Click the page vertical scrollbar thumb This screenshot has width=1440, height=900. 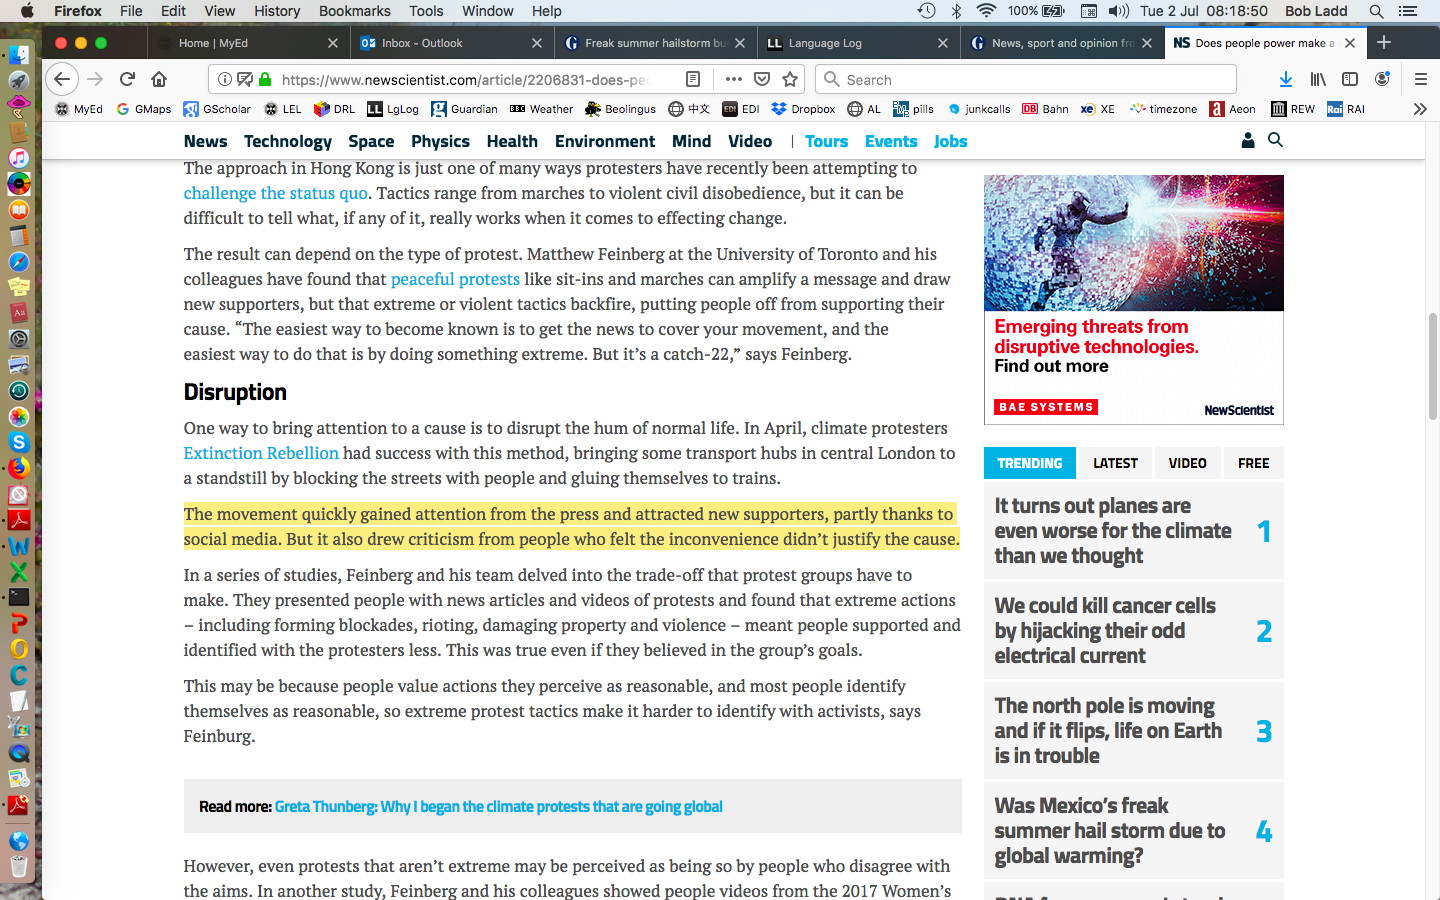[1432, 366]
